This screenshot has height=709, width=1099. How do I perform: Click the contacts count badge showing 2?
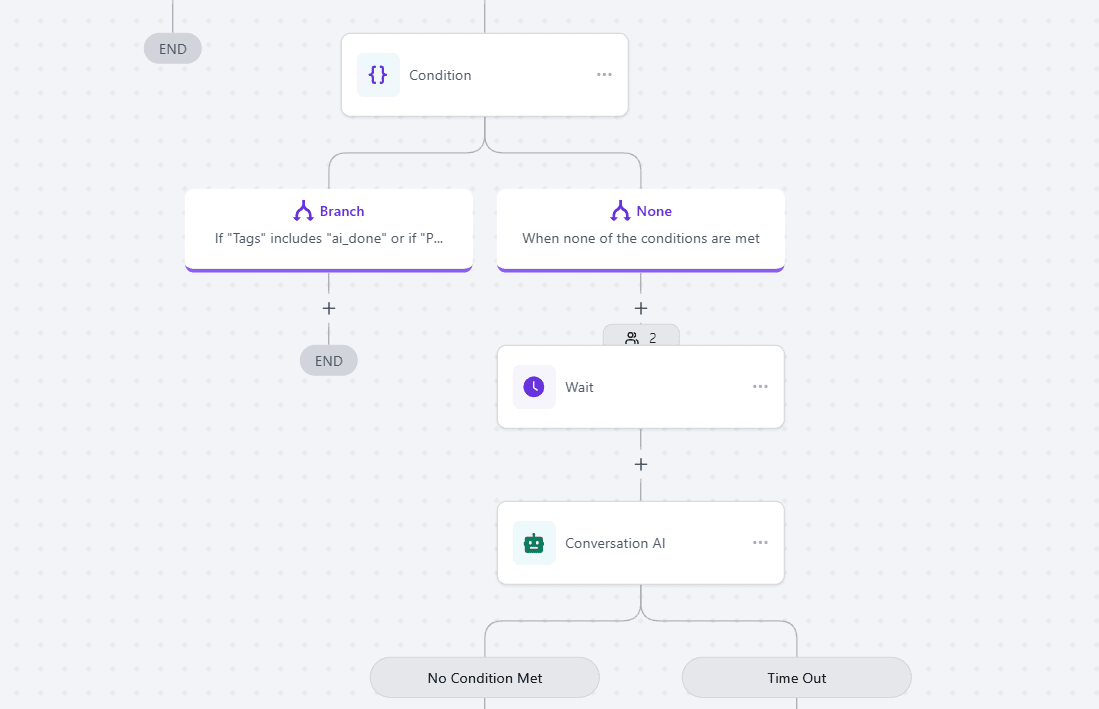[641, 338]
